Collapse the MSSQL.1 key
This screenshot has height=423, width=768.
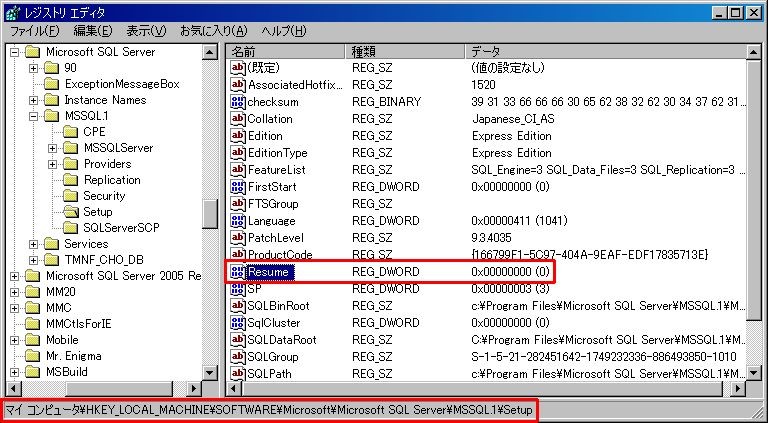[33, 116]
